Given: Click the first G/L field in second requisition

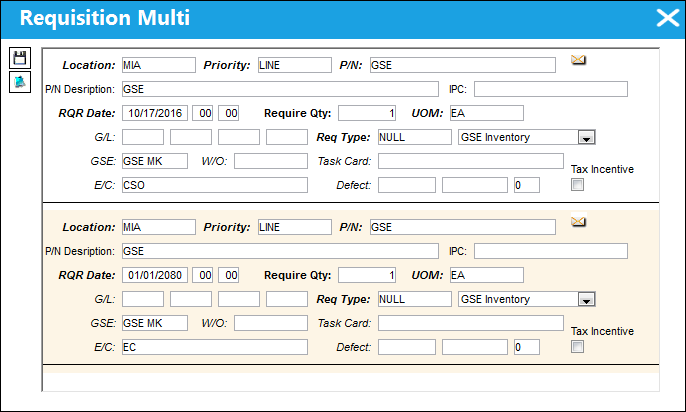Looking at the screenshot, I should [143, 300].
